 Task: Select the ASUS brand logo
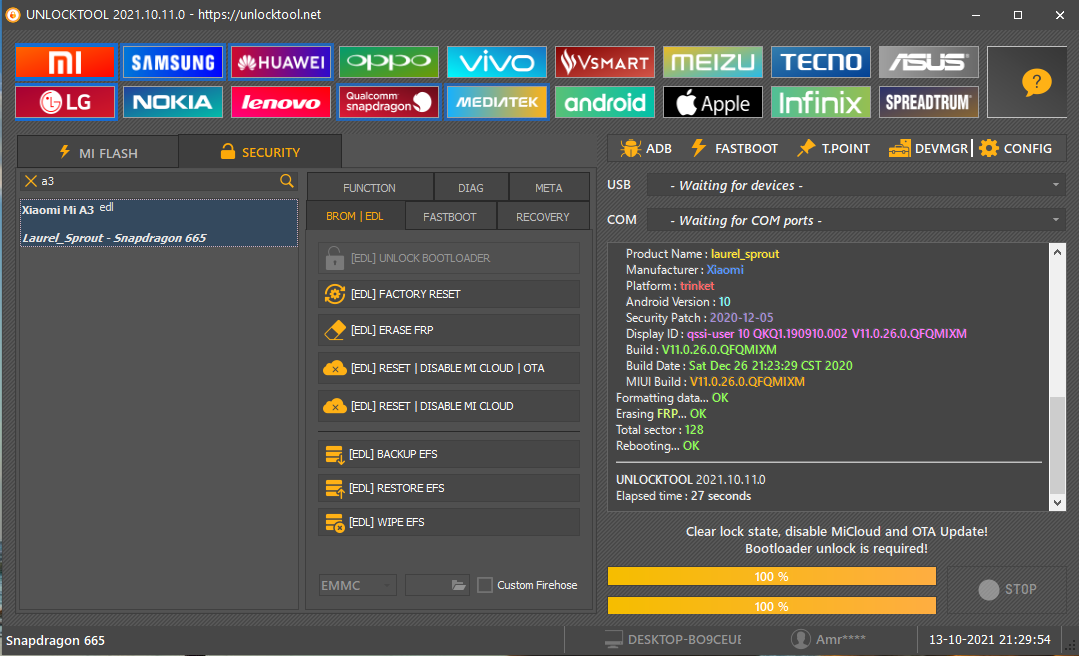tap(929, 63)
